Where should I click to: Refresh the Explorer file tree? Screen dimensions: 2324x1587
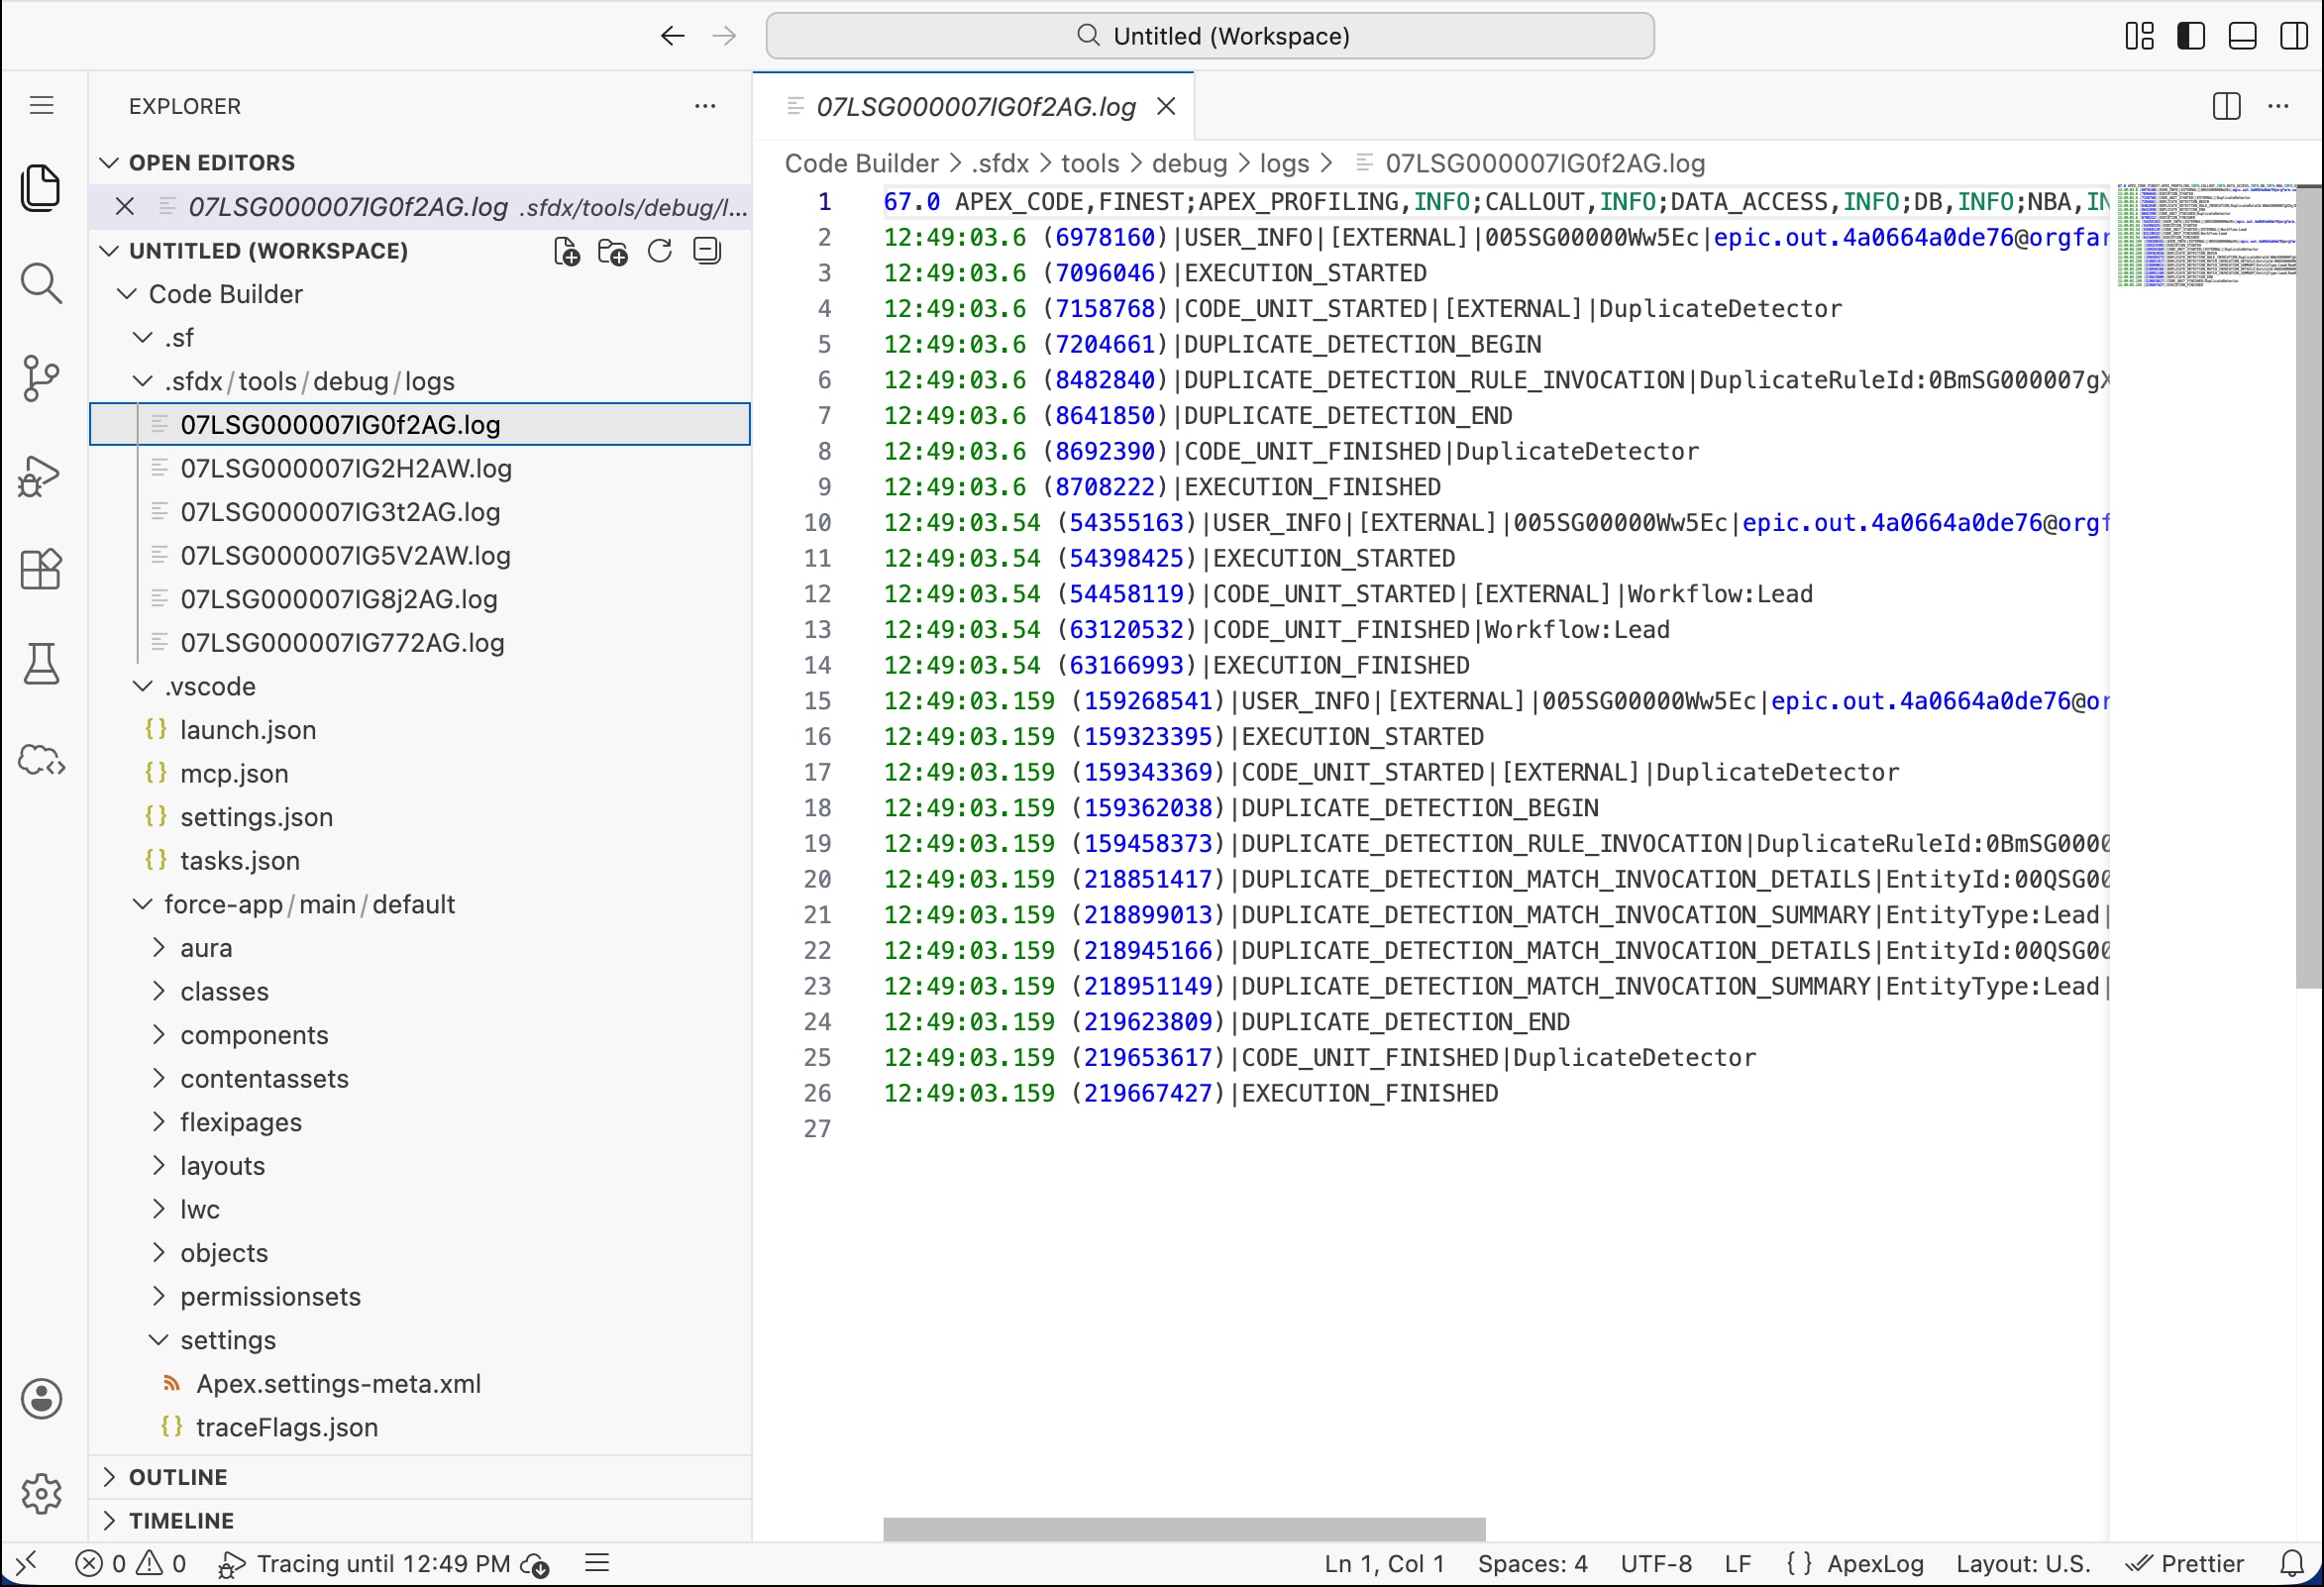(x=659, y=251)
